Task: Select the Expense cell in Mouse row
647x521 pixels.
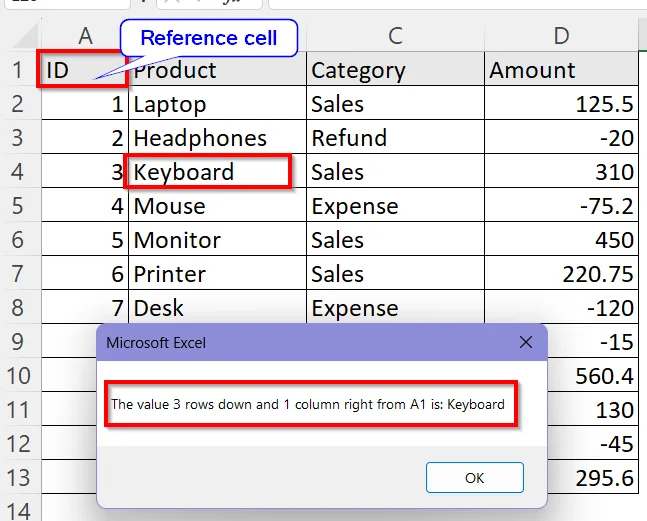Action: 395,205
